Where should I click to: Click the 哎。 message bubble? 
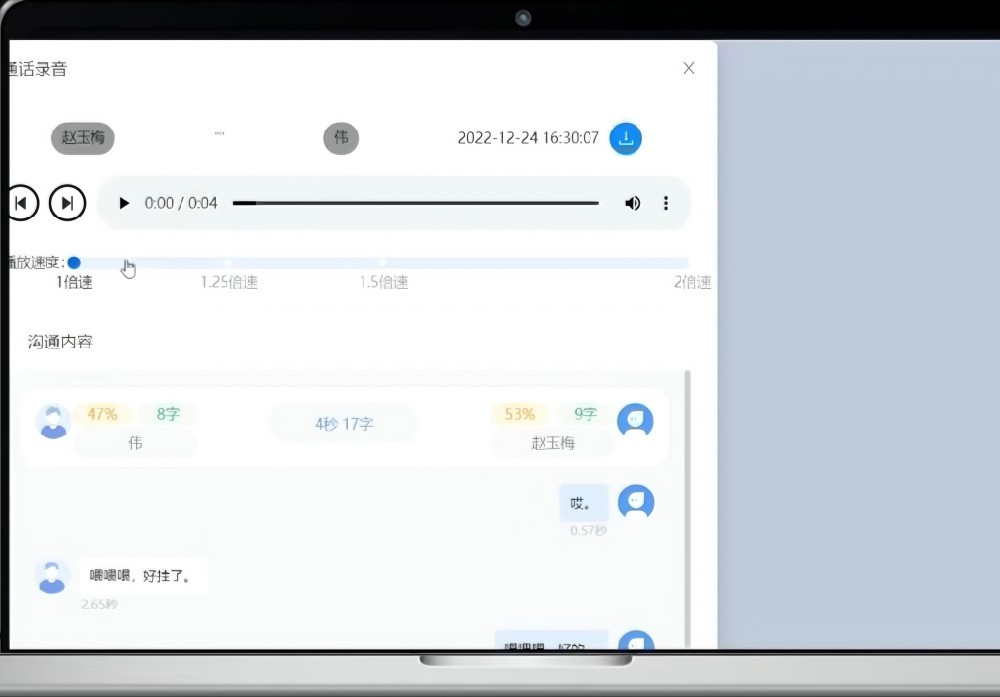pyautogui.click(x=584, y=504)
